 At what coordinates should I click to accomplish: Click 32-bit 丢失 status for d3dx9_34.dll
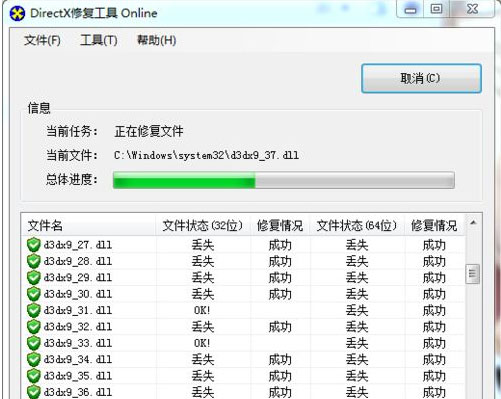203,359
